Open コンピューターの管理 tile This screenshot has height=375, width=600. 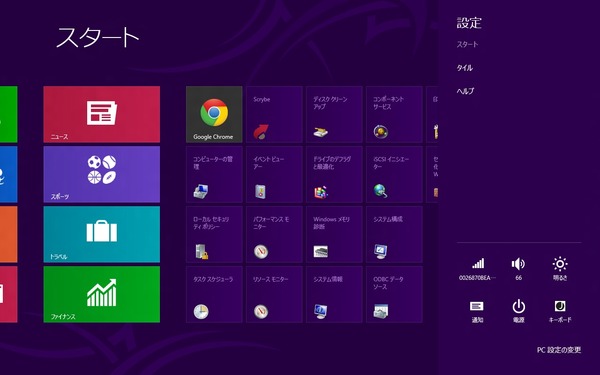pos(214,174)
